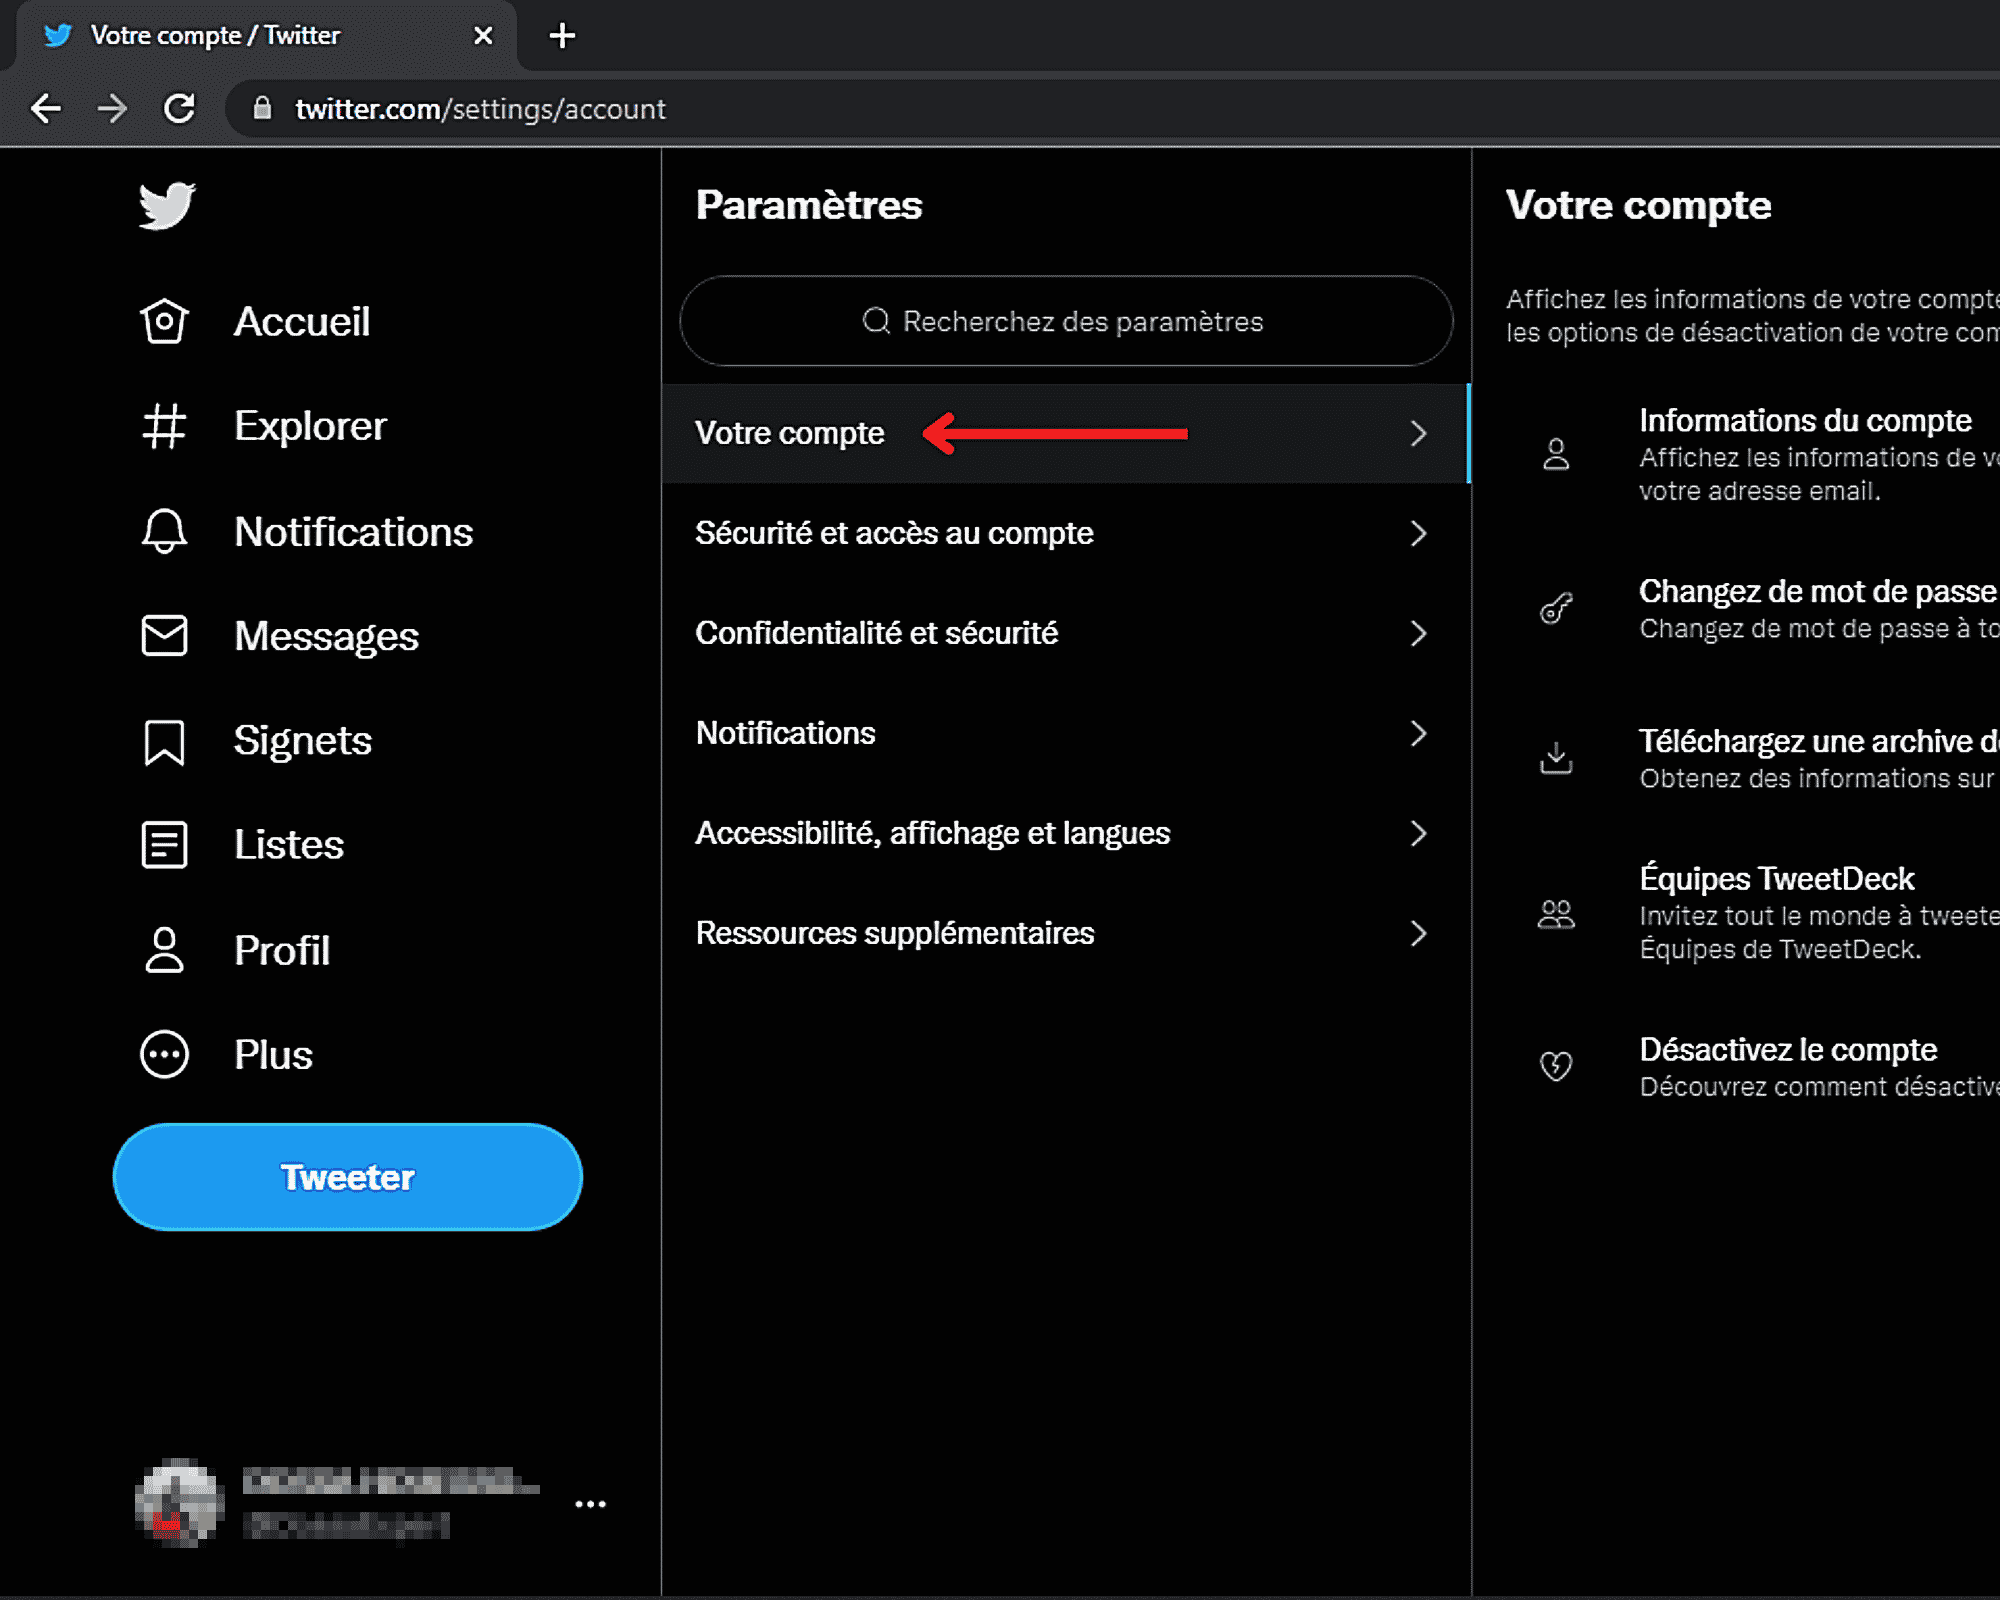Select Confidentialité et sécurité
The width and height of the screenshot is (2000, 1600).
point(1066,633)
